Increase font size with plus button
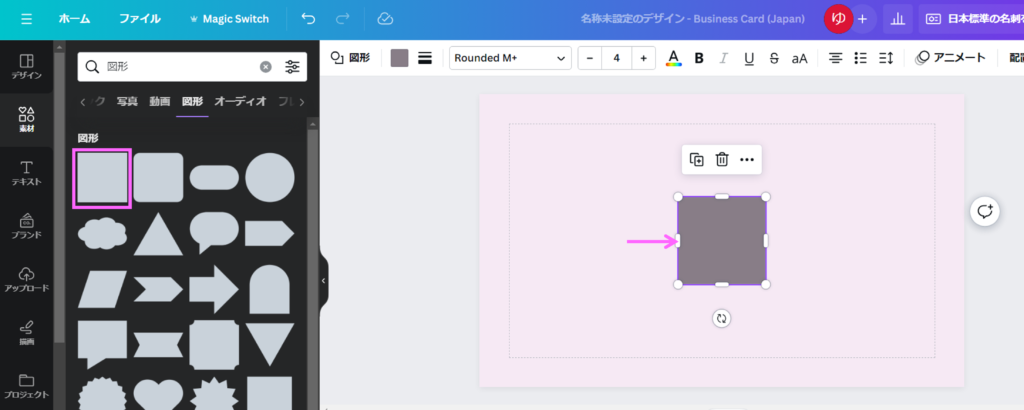 click(x=643, y=58)
